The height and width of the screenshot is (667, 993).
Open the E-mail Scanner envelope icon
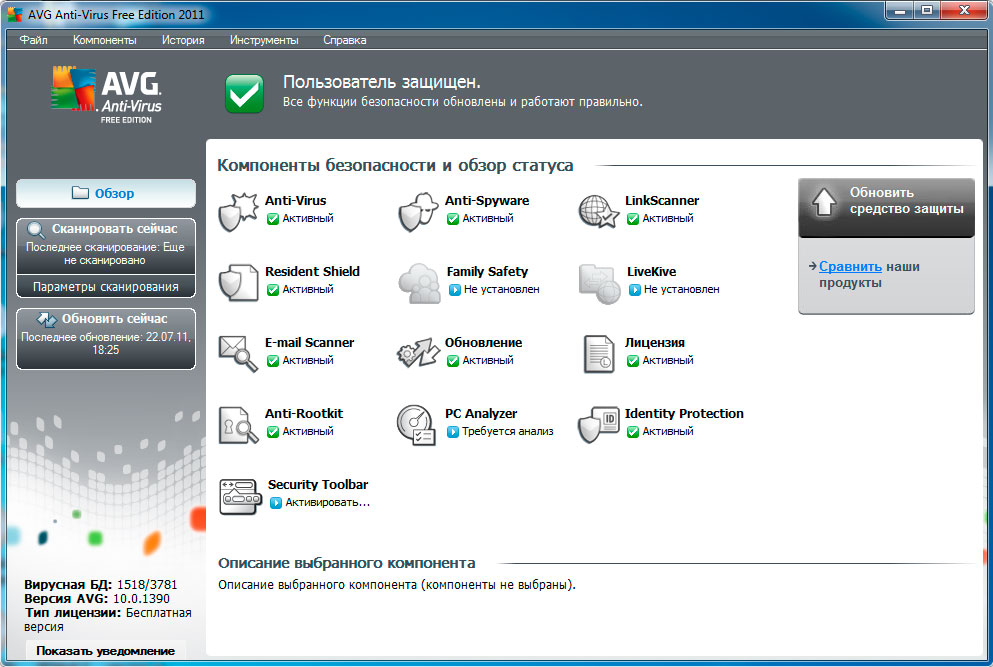click(x=238, y=353)
